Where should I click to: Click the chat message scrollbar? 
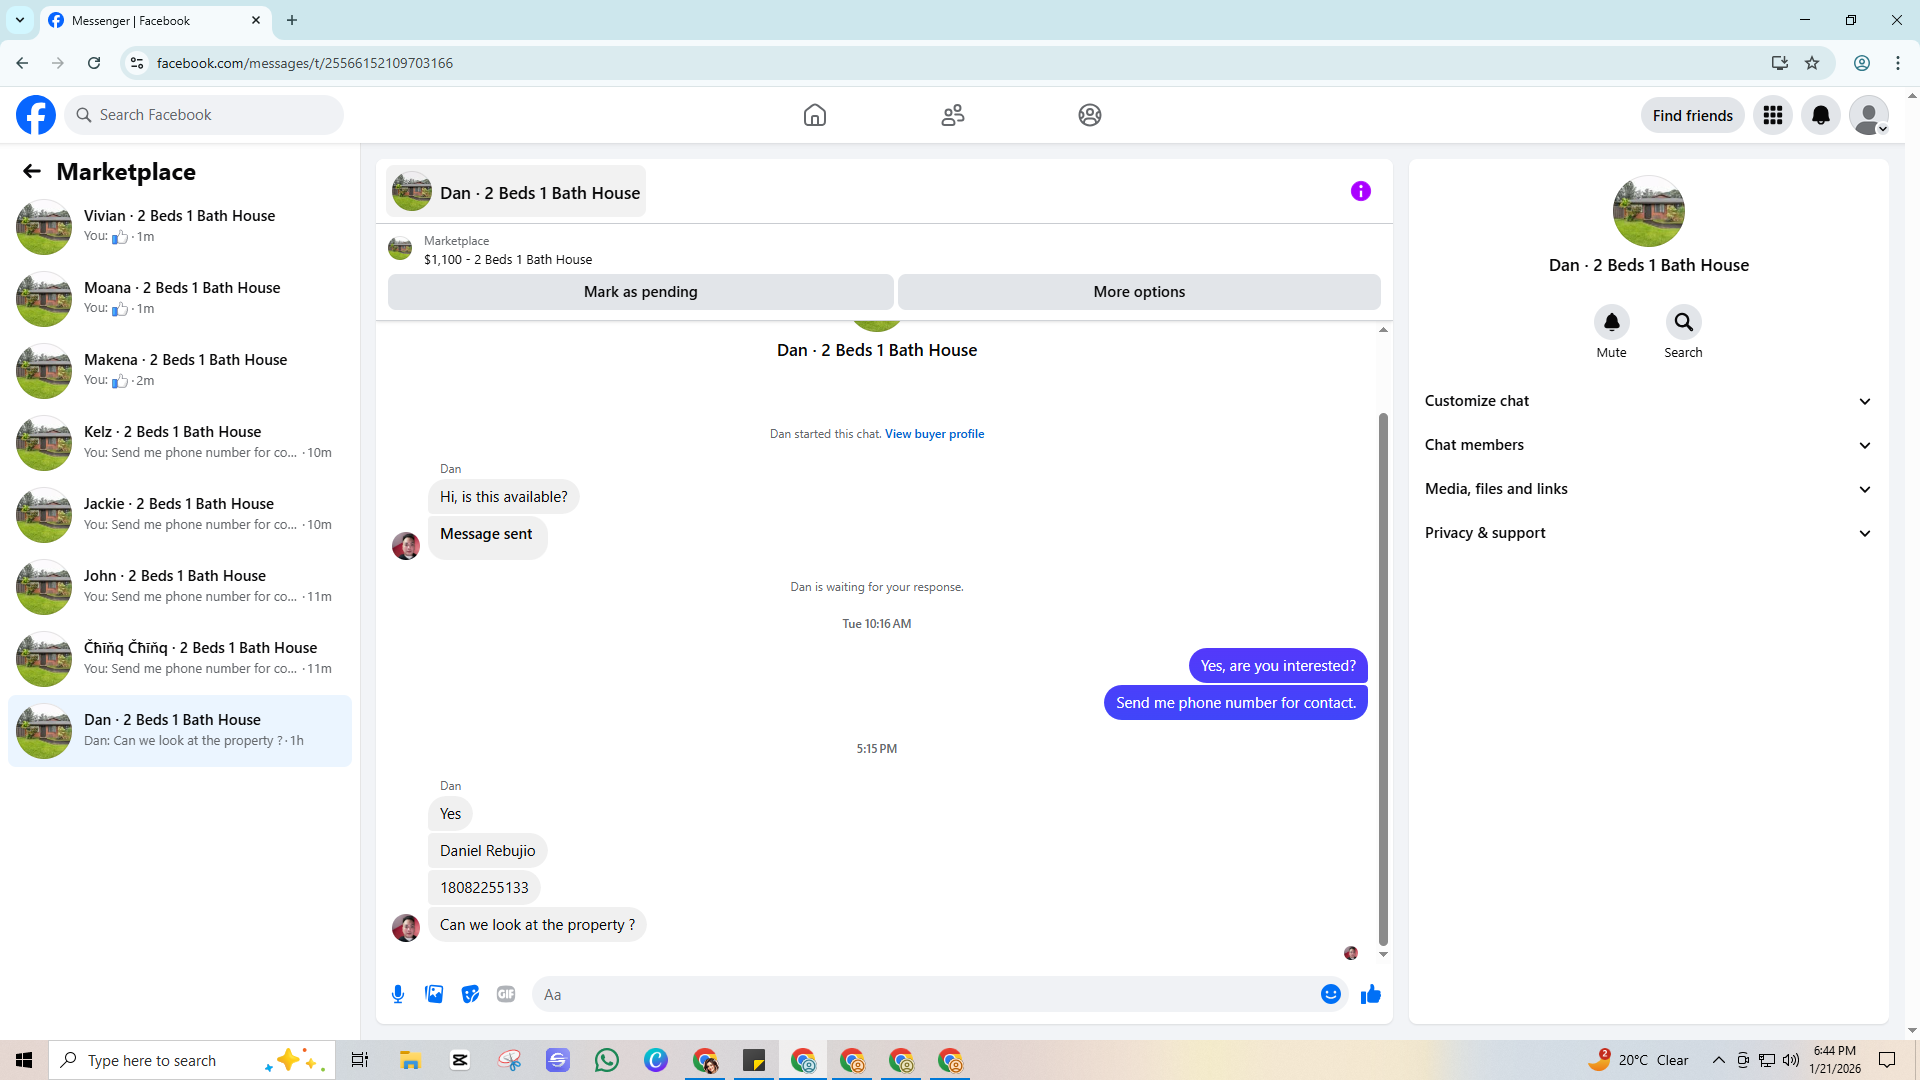pos(1383,680)
